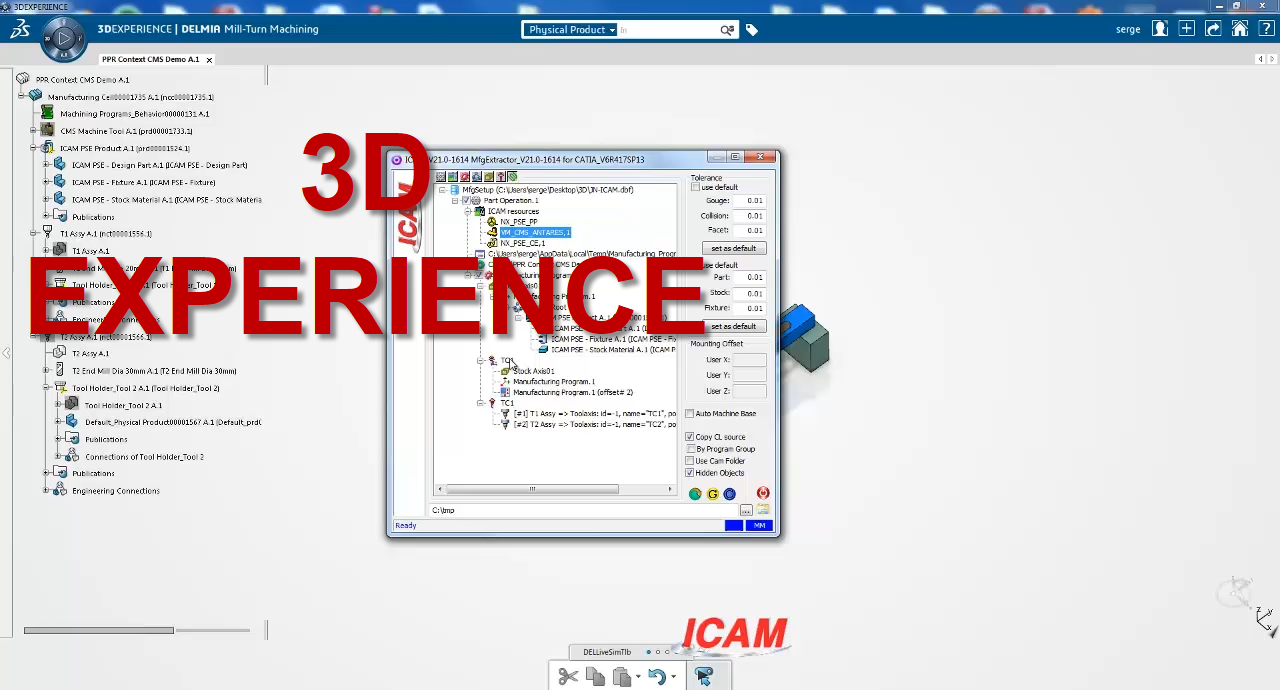
Task: Click the home icon in top bar
Action: pos(1240,29)
